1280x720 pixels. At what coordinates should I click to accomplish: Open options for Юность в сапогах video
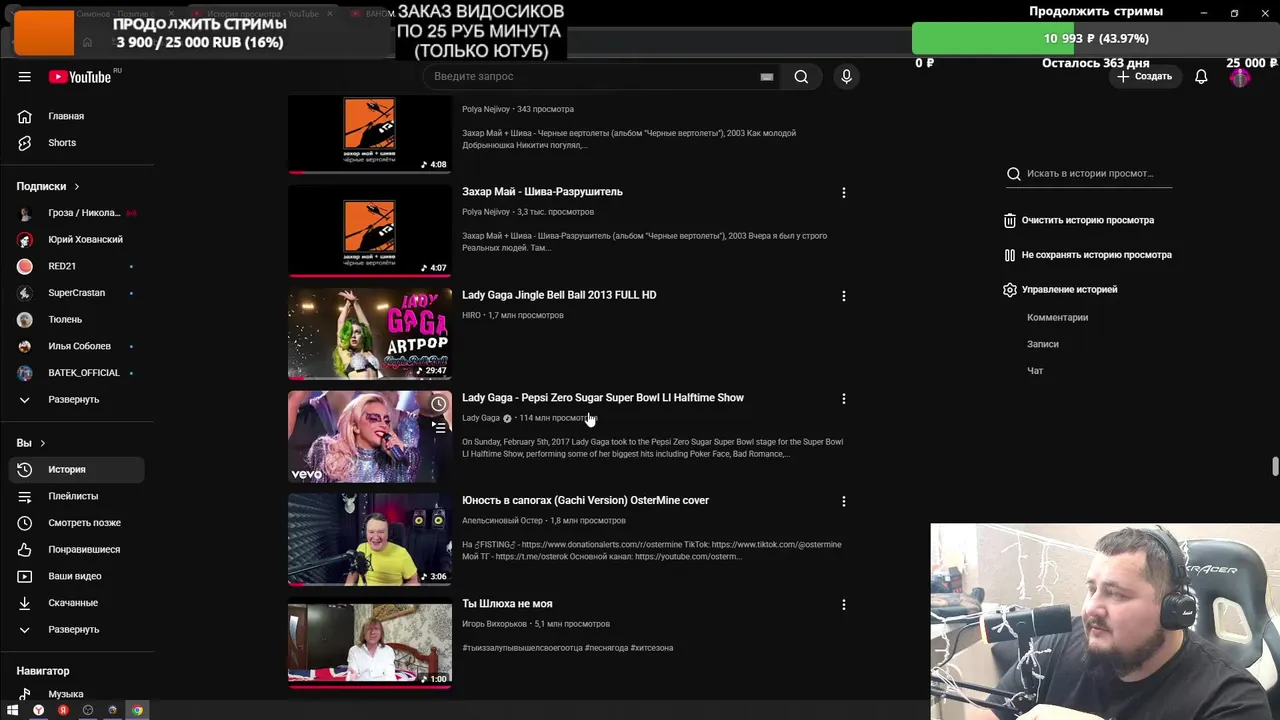843,501
